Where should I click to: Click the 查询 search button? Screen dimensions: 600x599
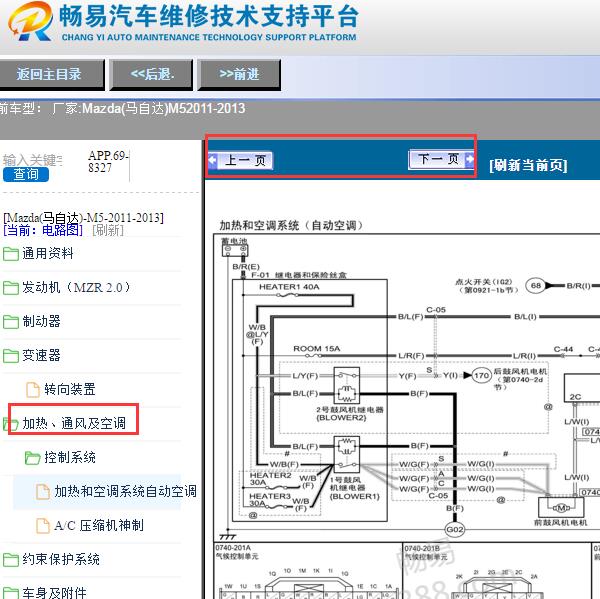[x=26, y=174]
